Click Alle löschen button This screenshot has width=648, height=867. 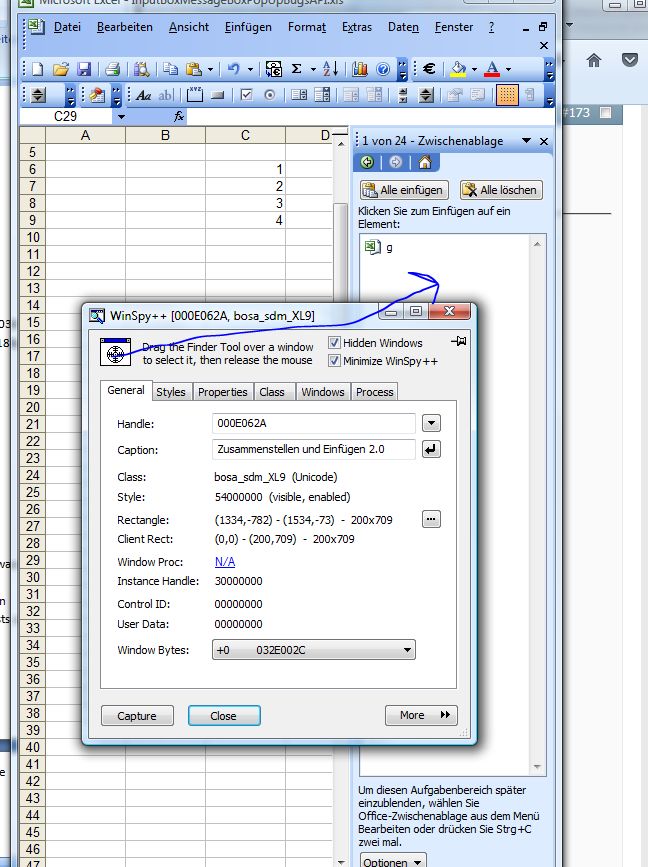coord(501,190)
